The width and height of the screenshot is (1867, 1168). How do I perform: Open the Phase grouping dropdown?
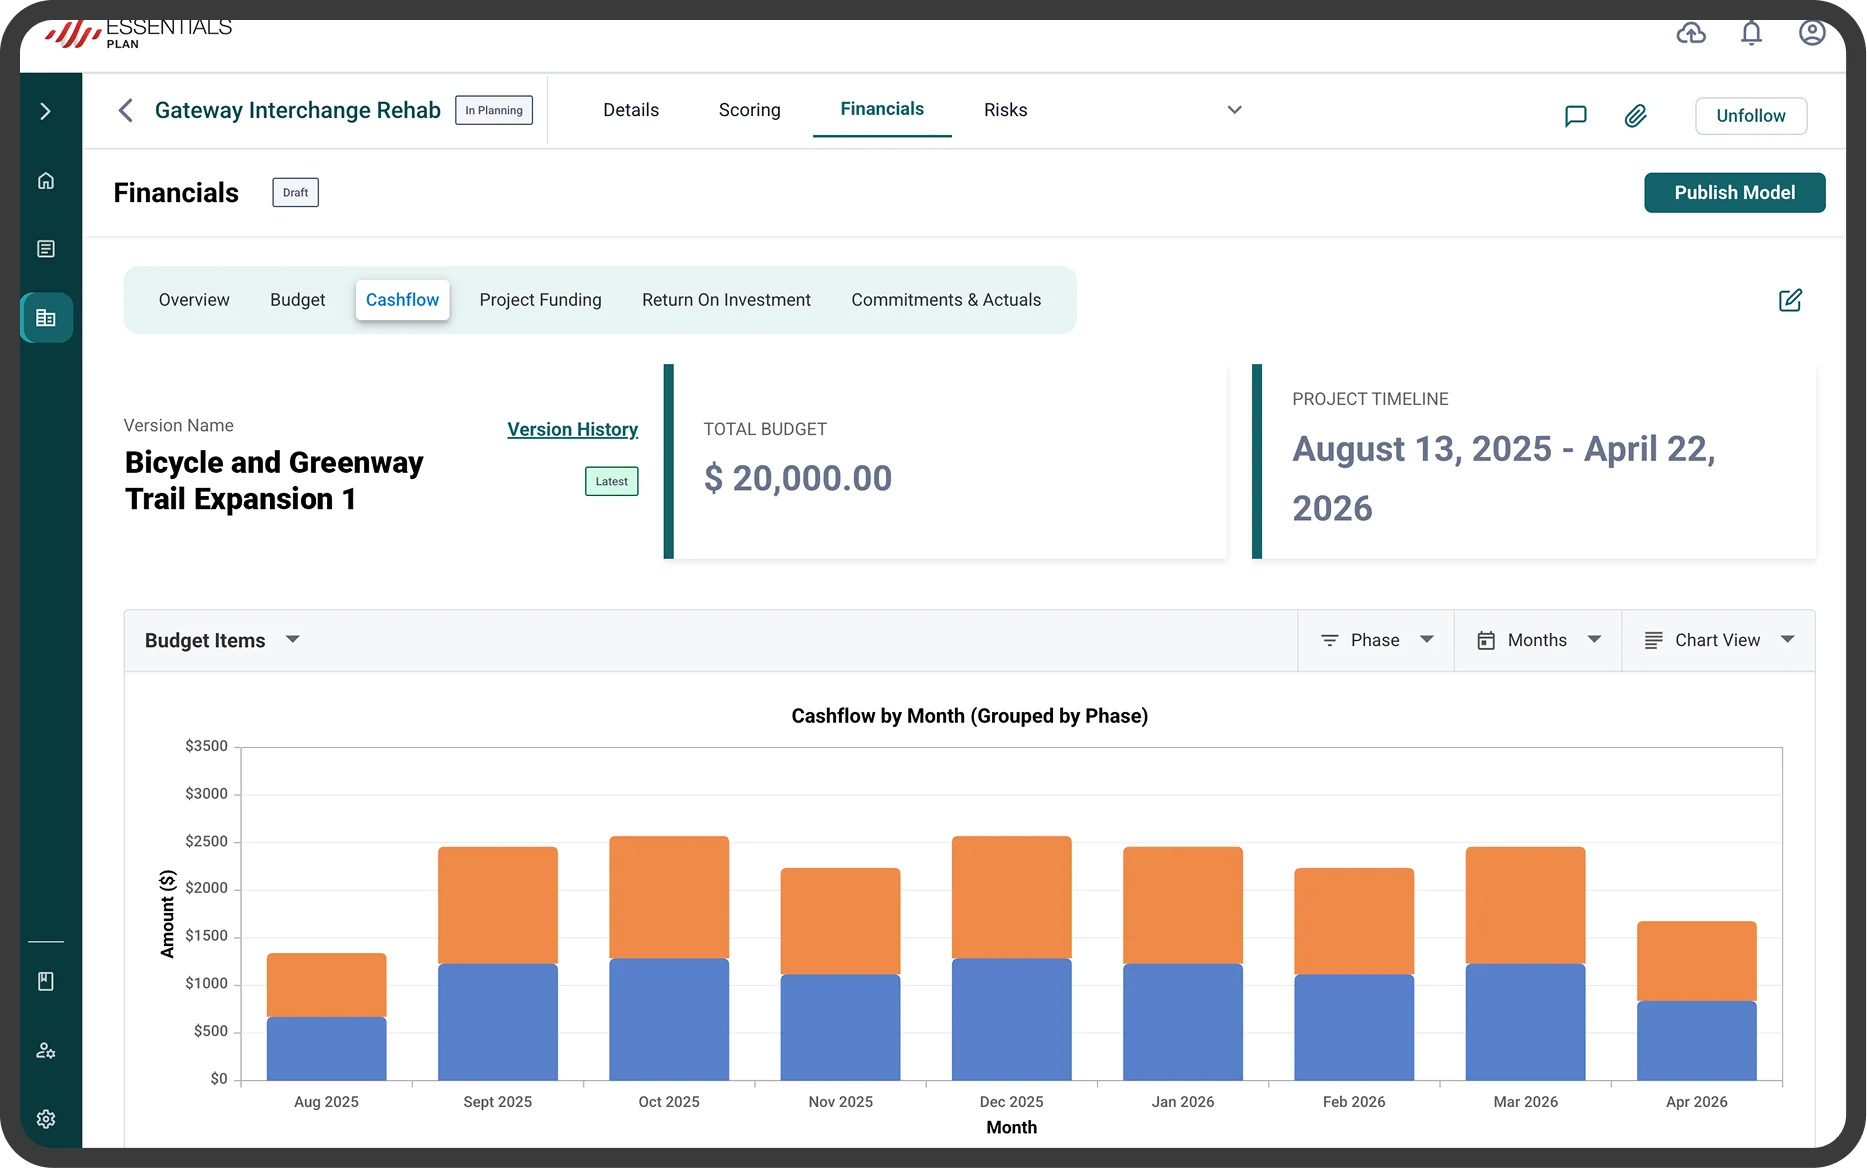pos(1376,640)
